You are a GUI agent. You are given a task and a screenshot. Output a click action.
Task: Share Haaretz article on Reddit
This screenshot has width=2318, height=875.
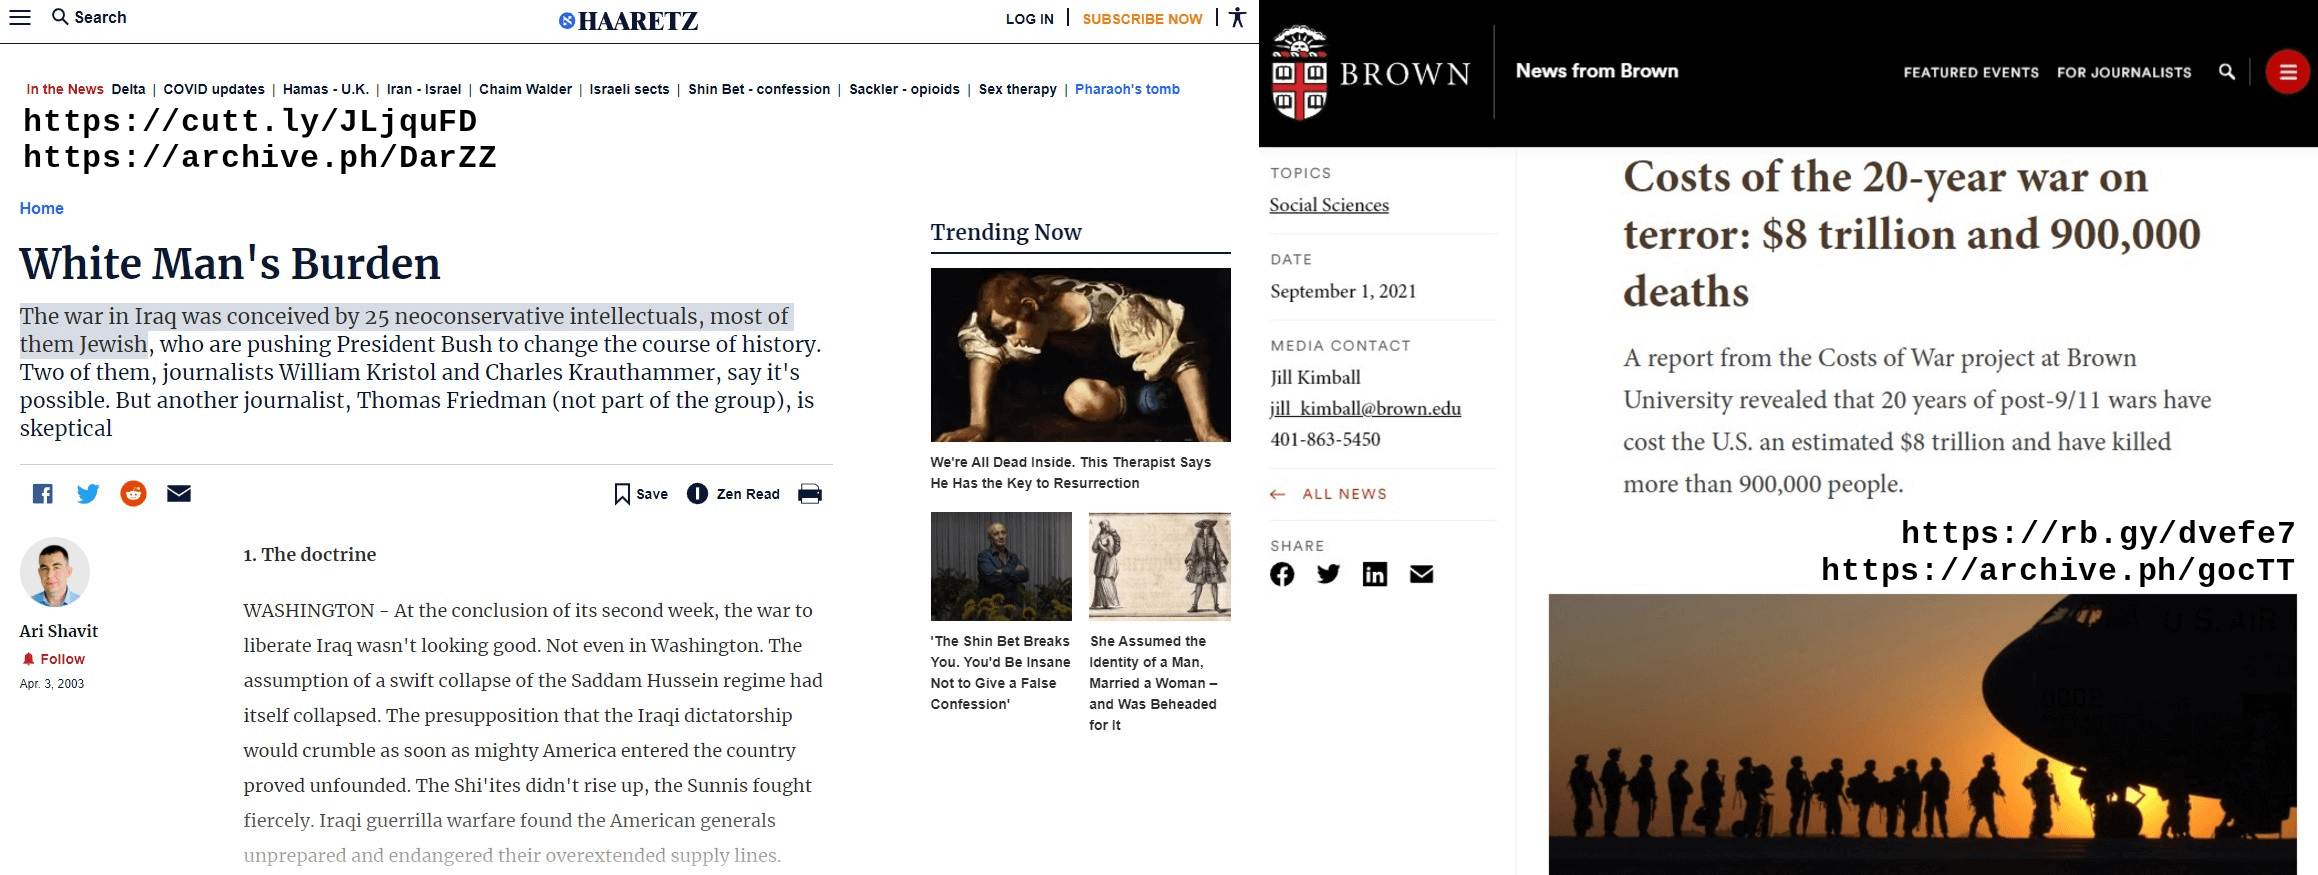point(133,493)
